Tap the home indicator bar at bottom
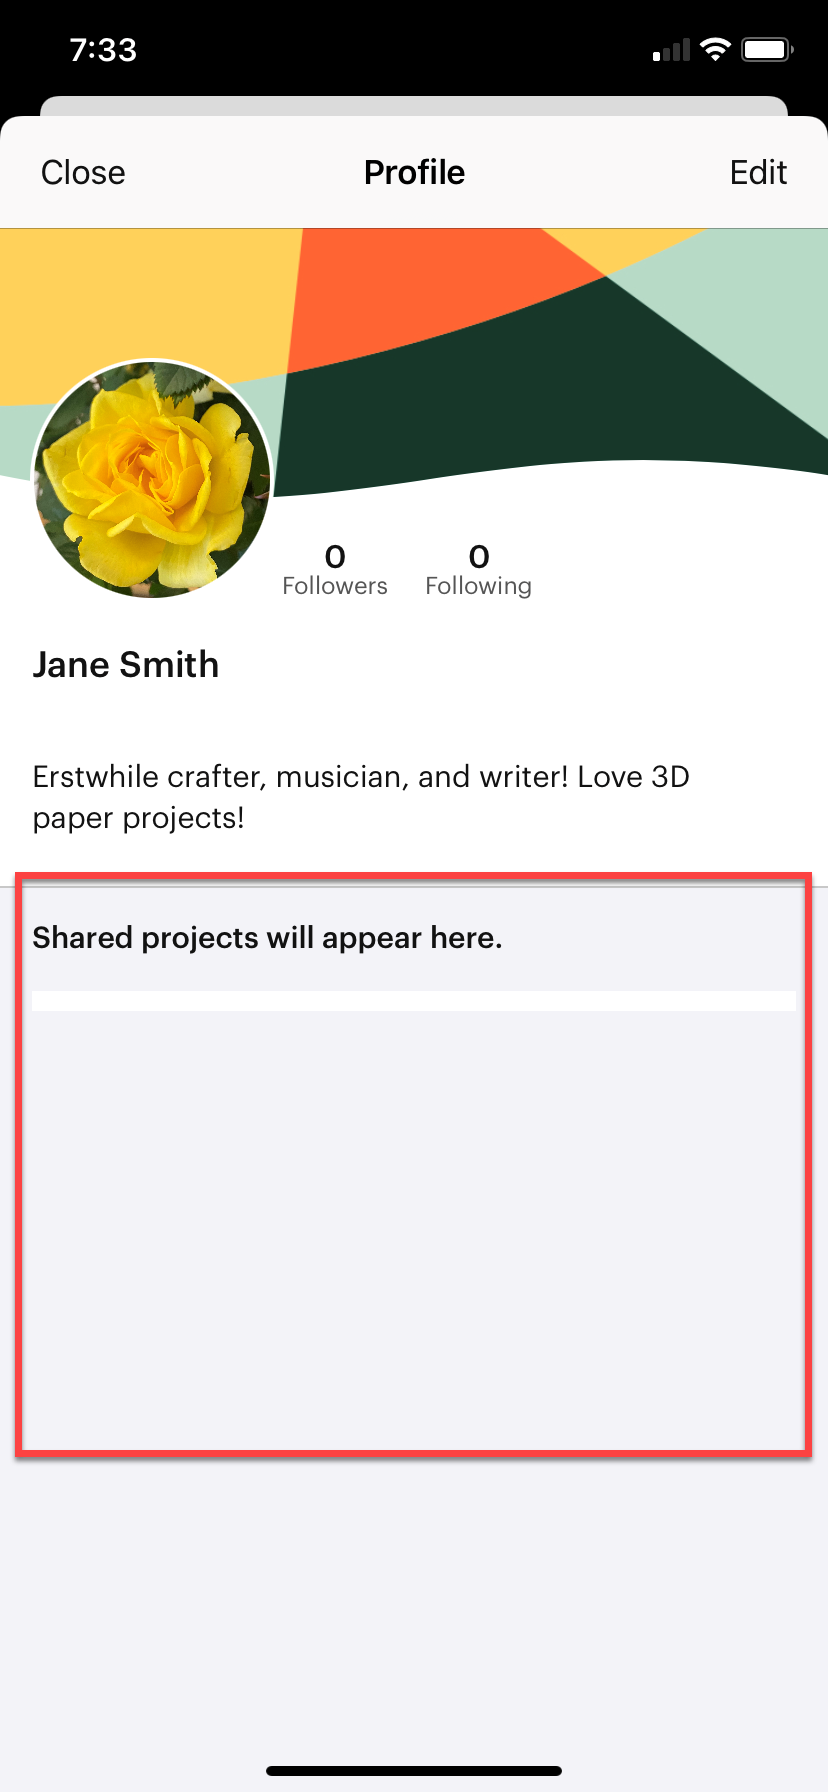The image size is (828, 1792). tap(414, 1771)
